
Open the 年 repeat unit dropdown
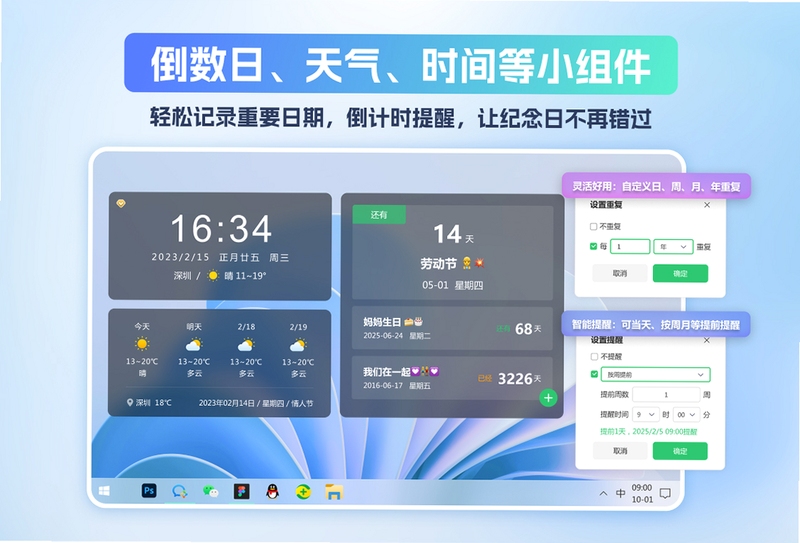[673, 246]
